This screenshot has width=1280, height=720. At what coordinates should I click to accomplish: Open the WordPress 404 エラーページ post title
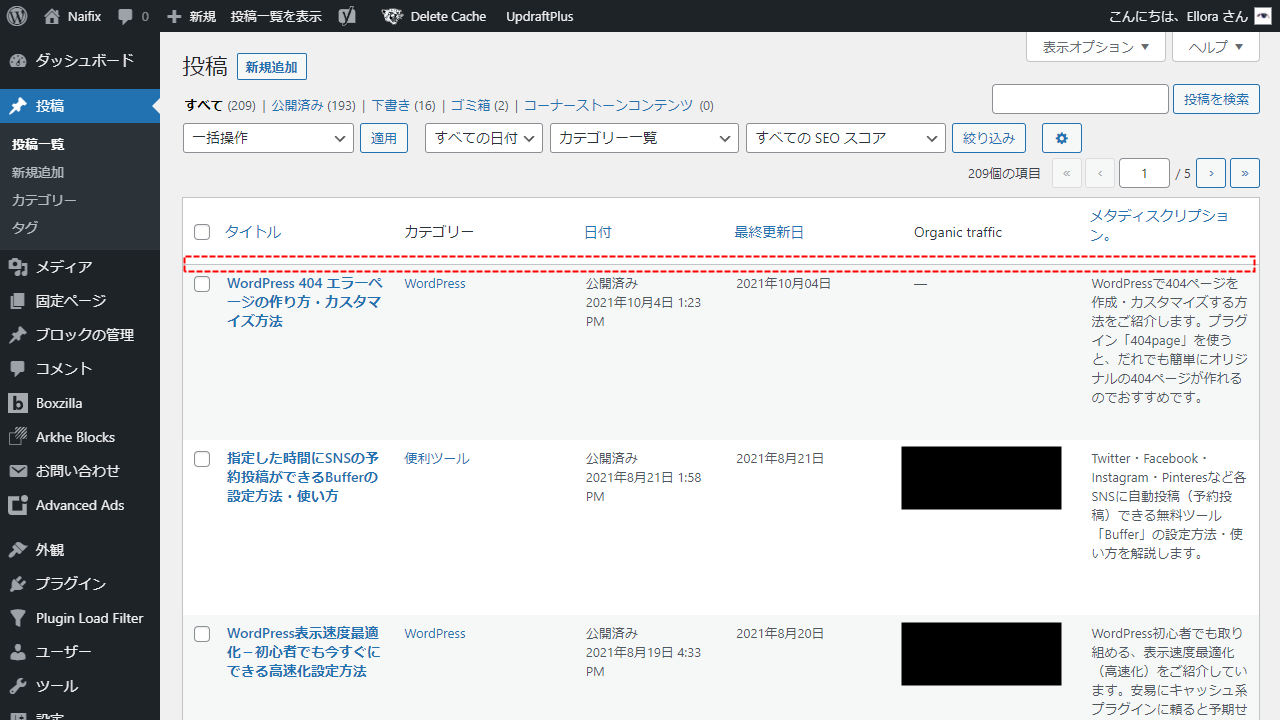304,302
